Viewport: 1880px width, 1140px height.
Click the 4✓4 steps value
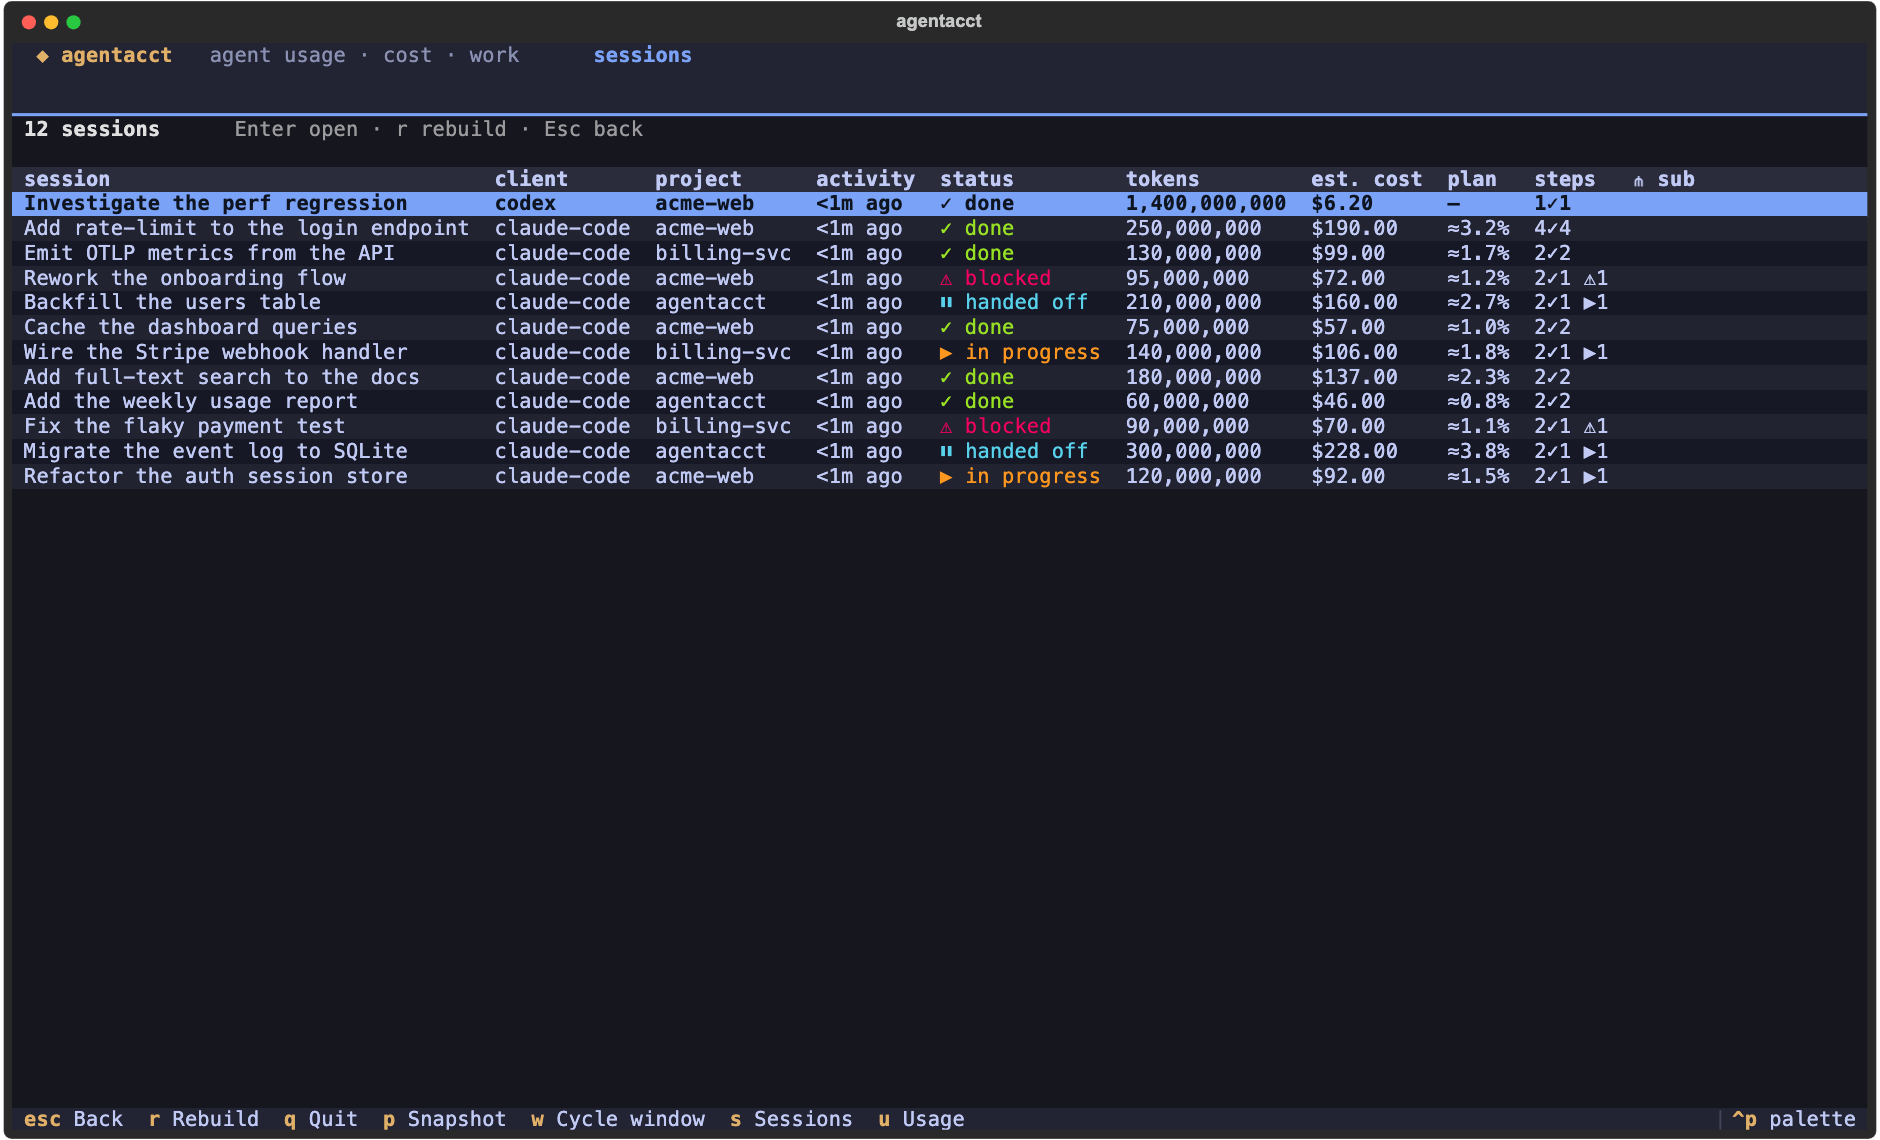click(x=1552, y=229)
